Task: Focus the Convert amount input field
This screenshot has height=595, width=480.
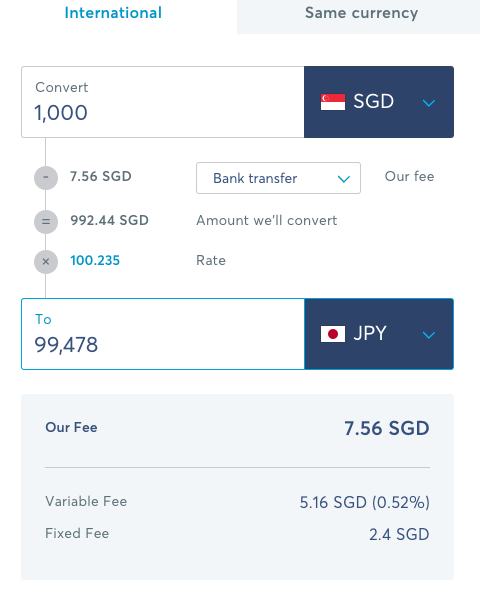Action: tap(163, 102)
